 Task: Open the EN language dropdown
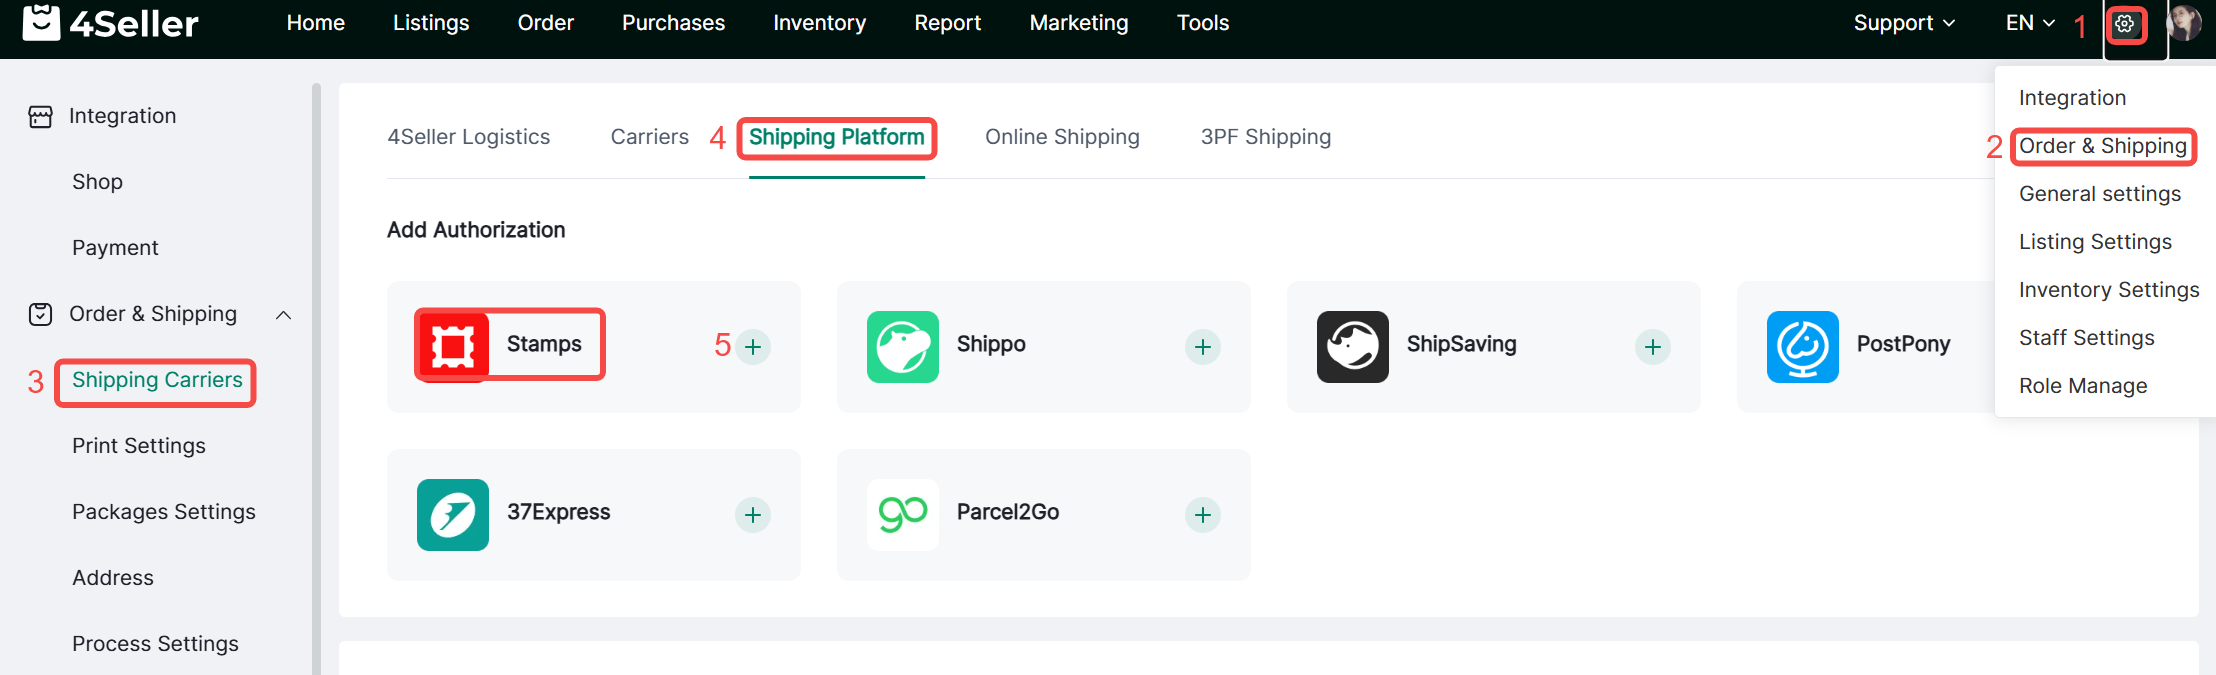tap(2029, 23)
